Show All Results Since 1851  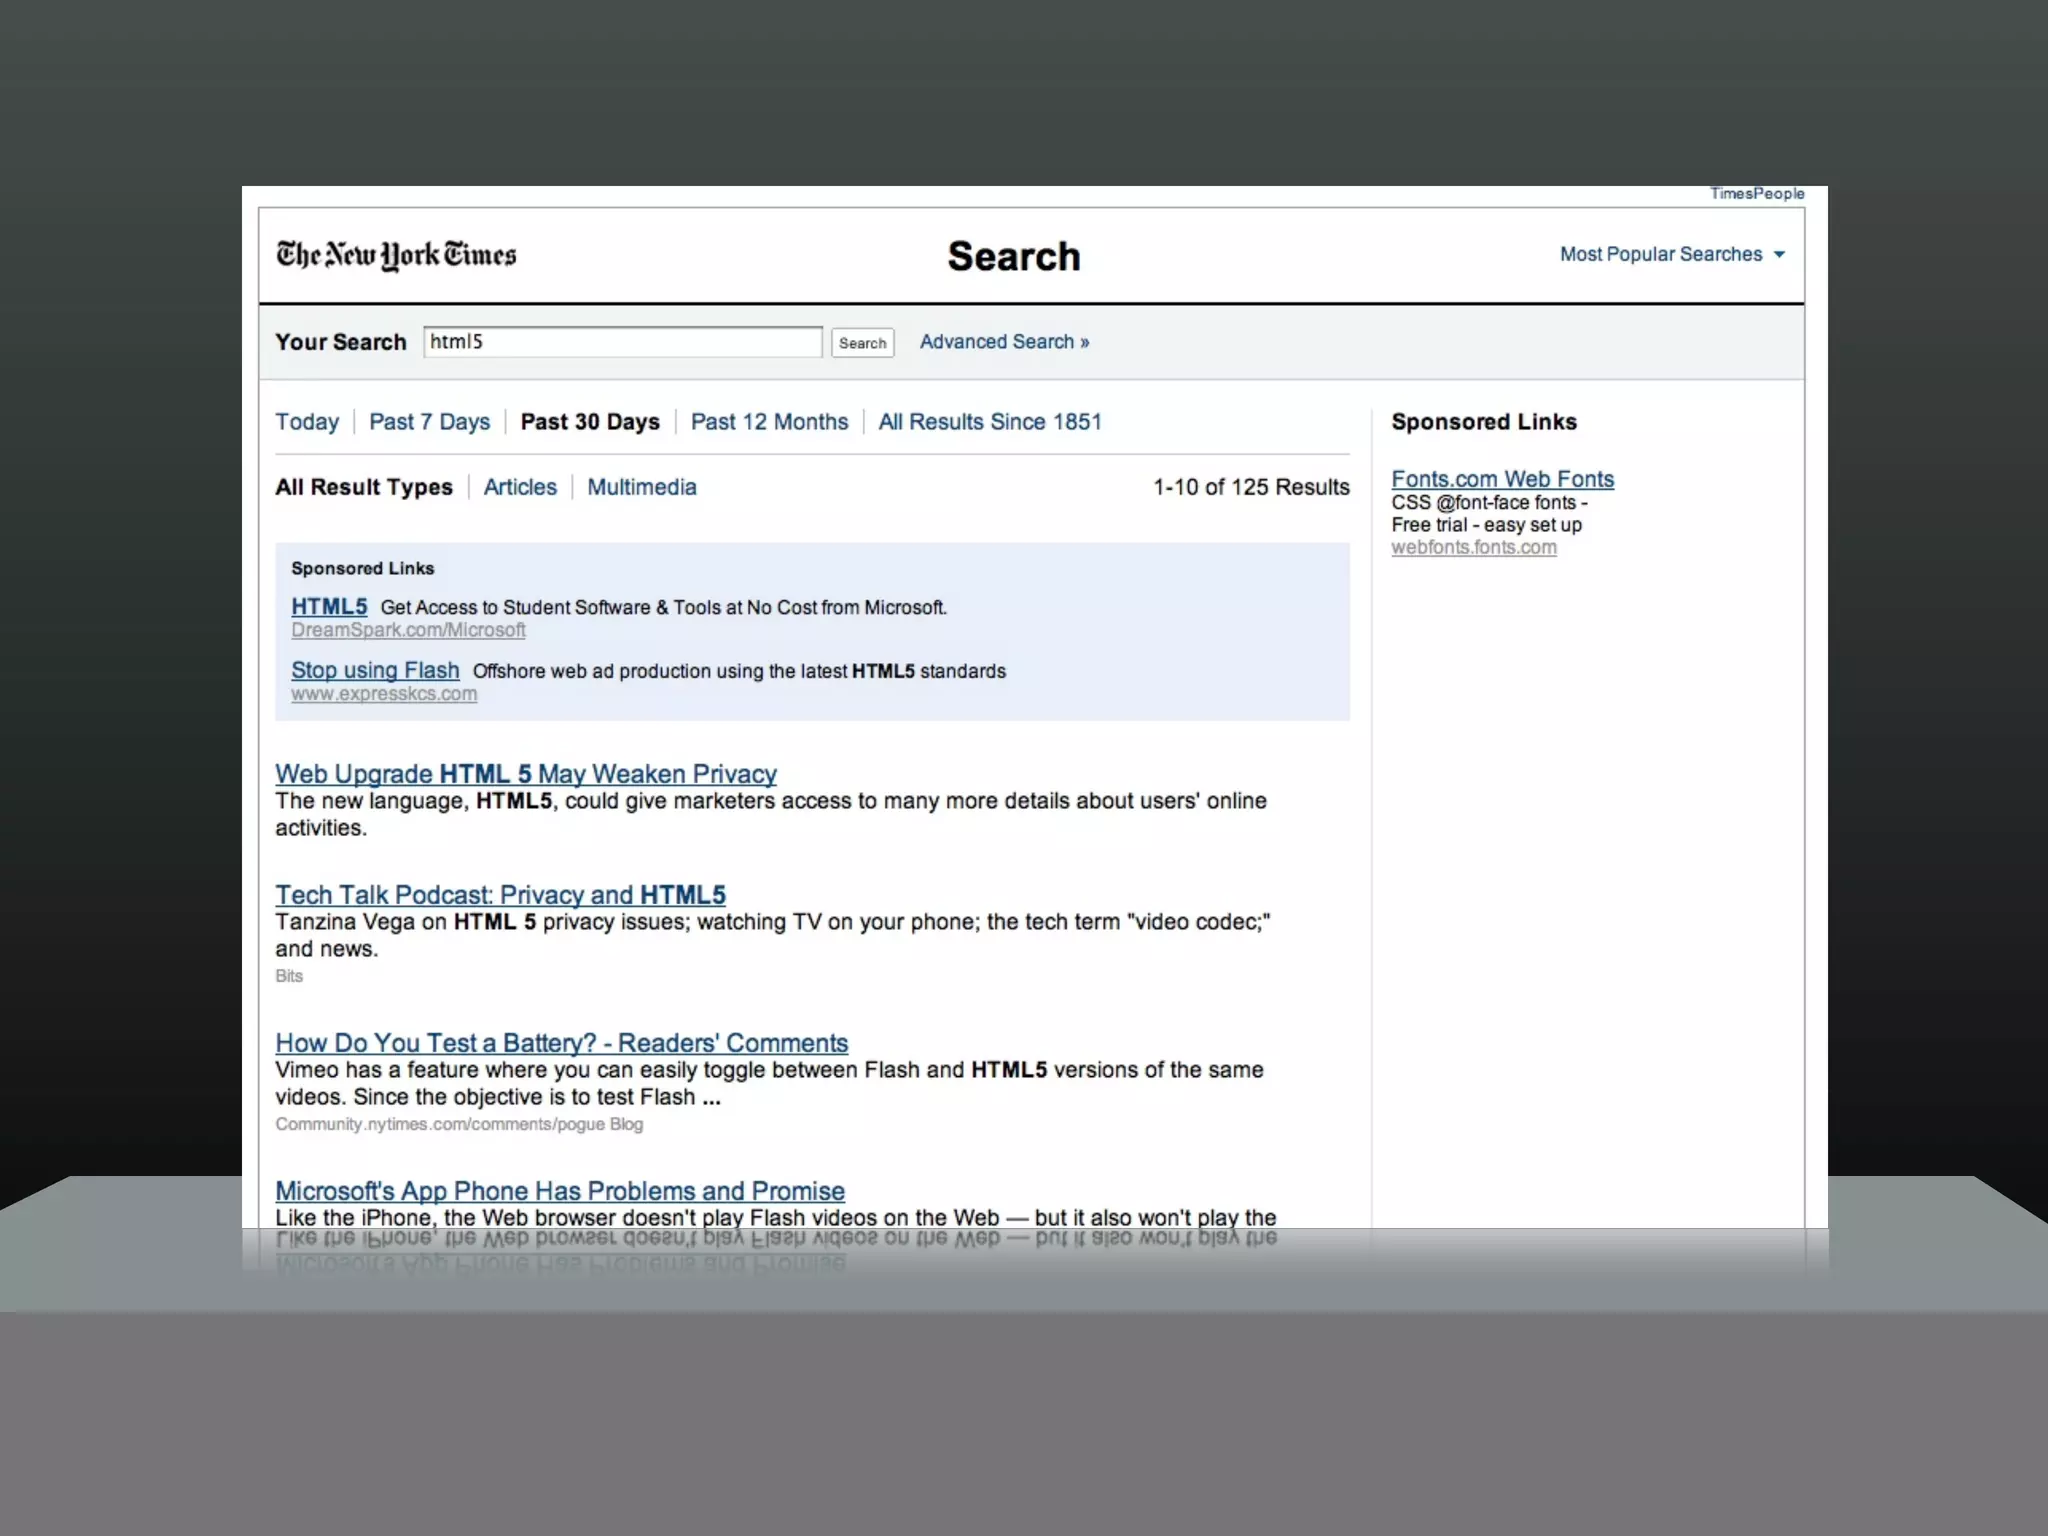tap(989, 422)
